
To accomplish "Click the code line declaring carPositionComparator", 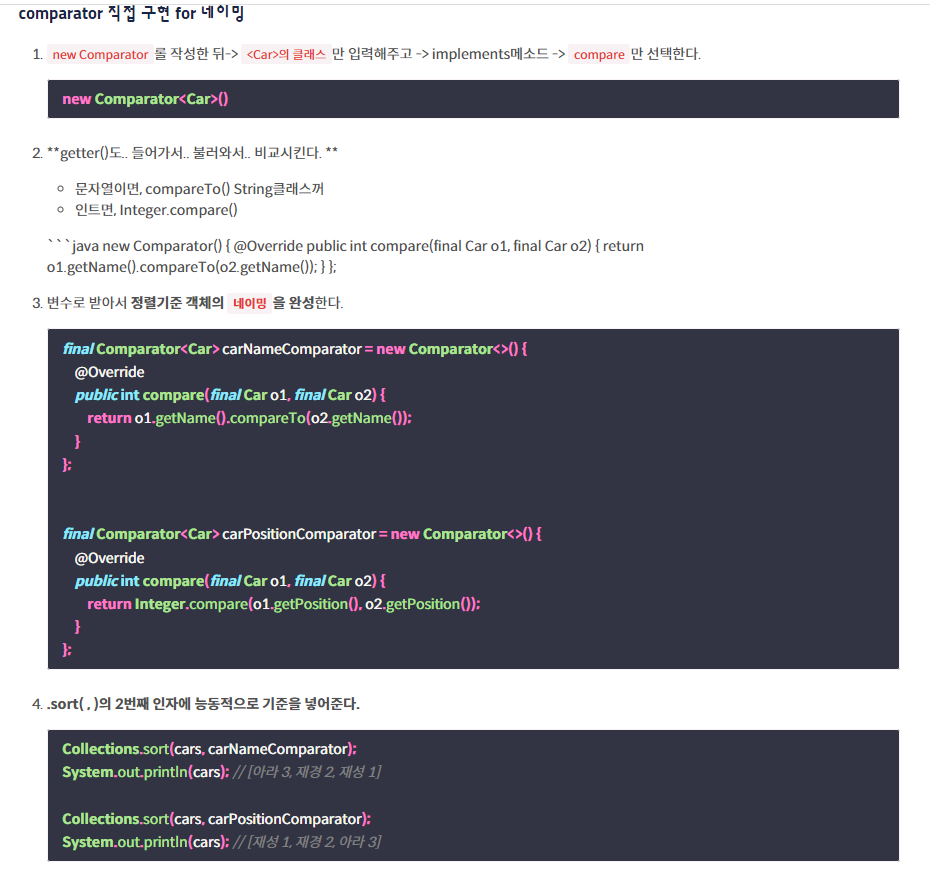I will [302, 534].
